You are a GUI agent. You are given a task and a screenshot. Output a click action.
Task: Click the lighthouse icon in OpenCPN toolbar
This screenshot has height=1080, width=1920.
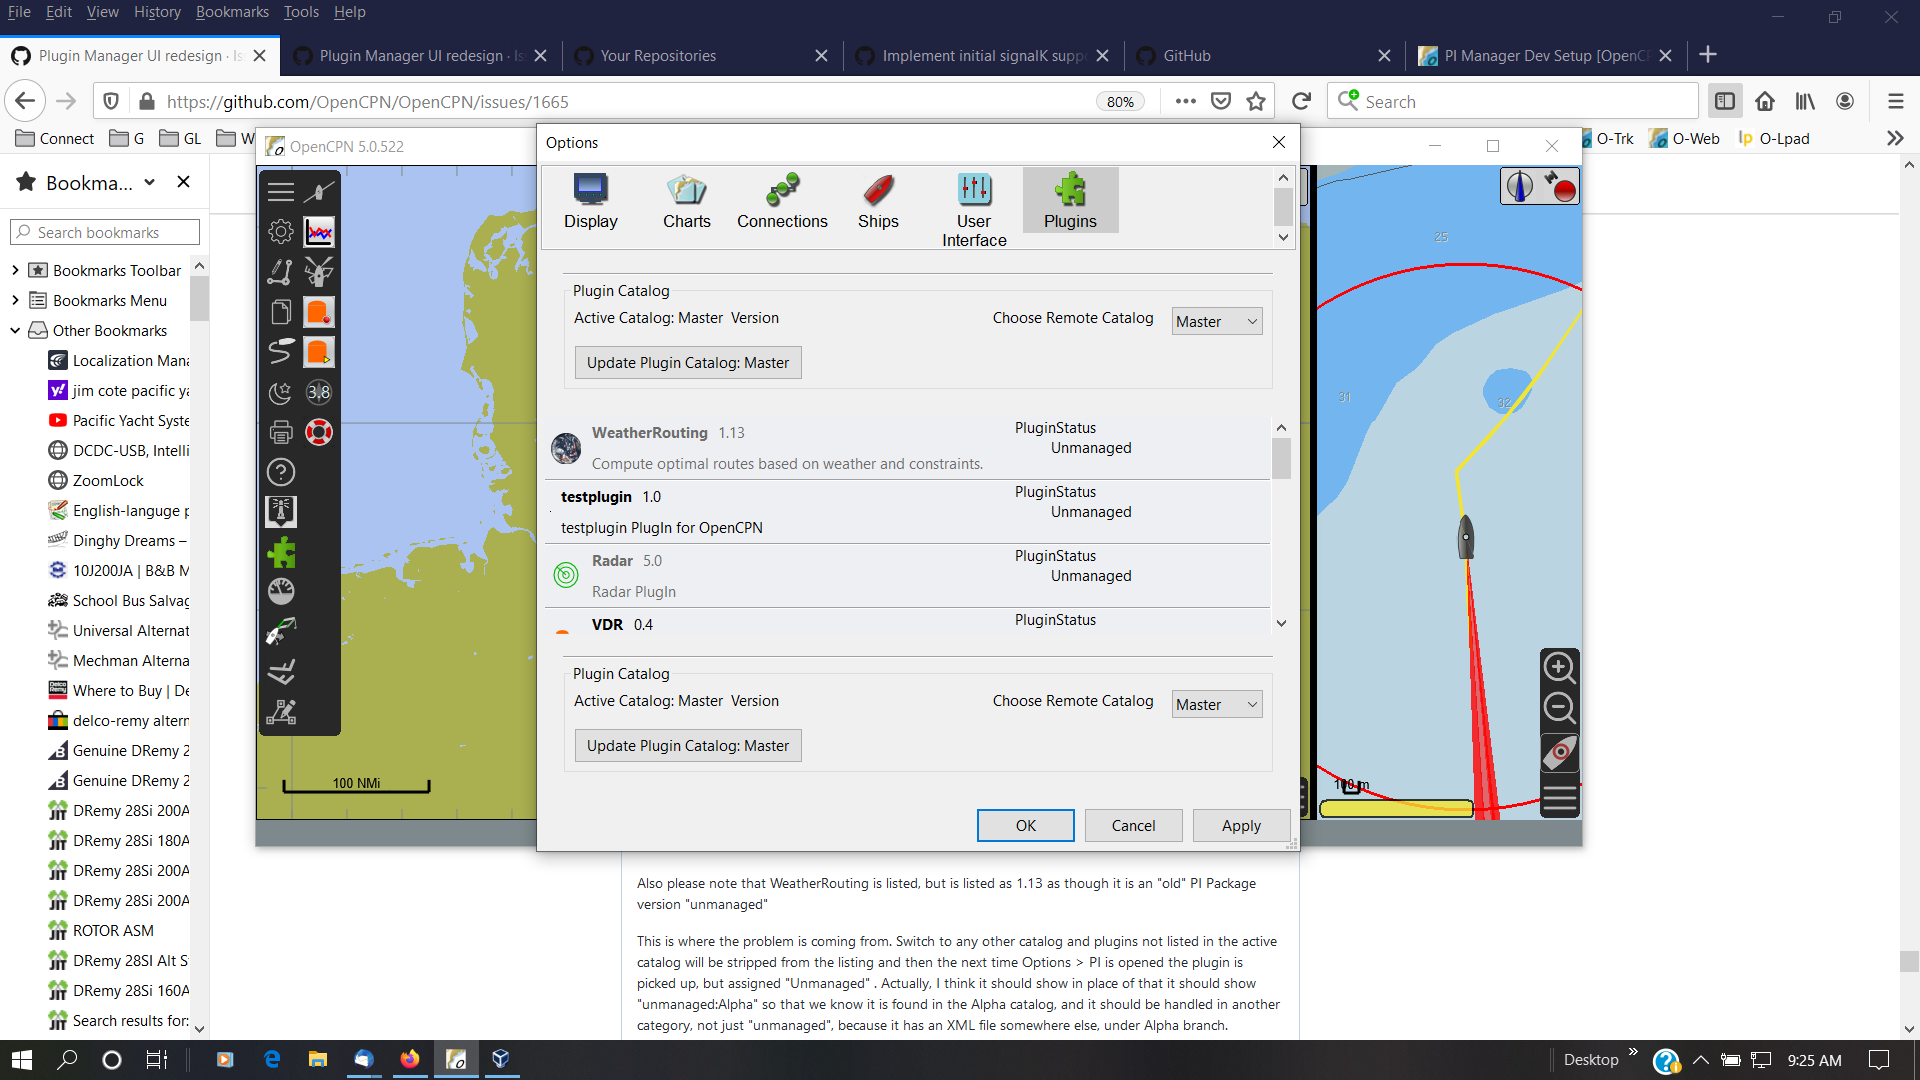281,512
